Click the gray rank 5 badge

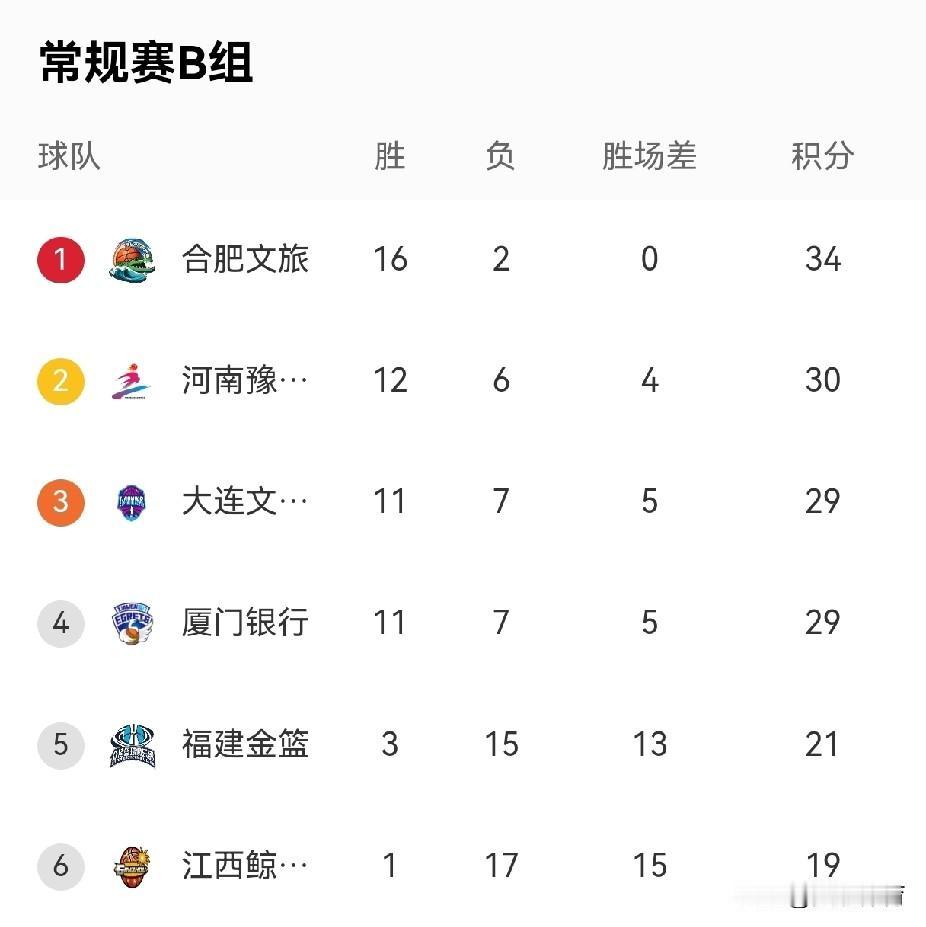click(61, 745)
